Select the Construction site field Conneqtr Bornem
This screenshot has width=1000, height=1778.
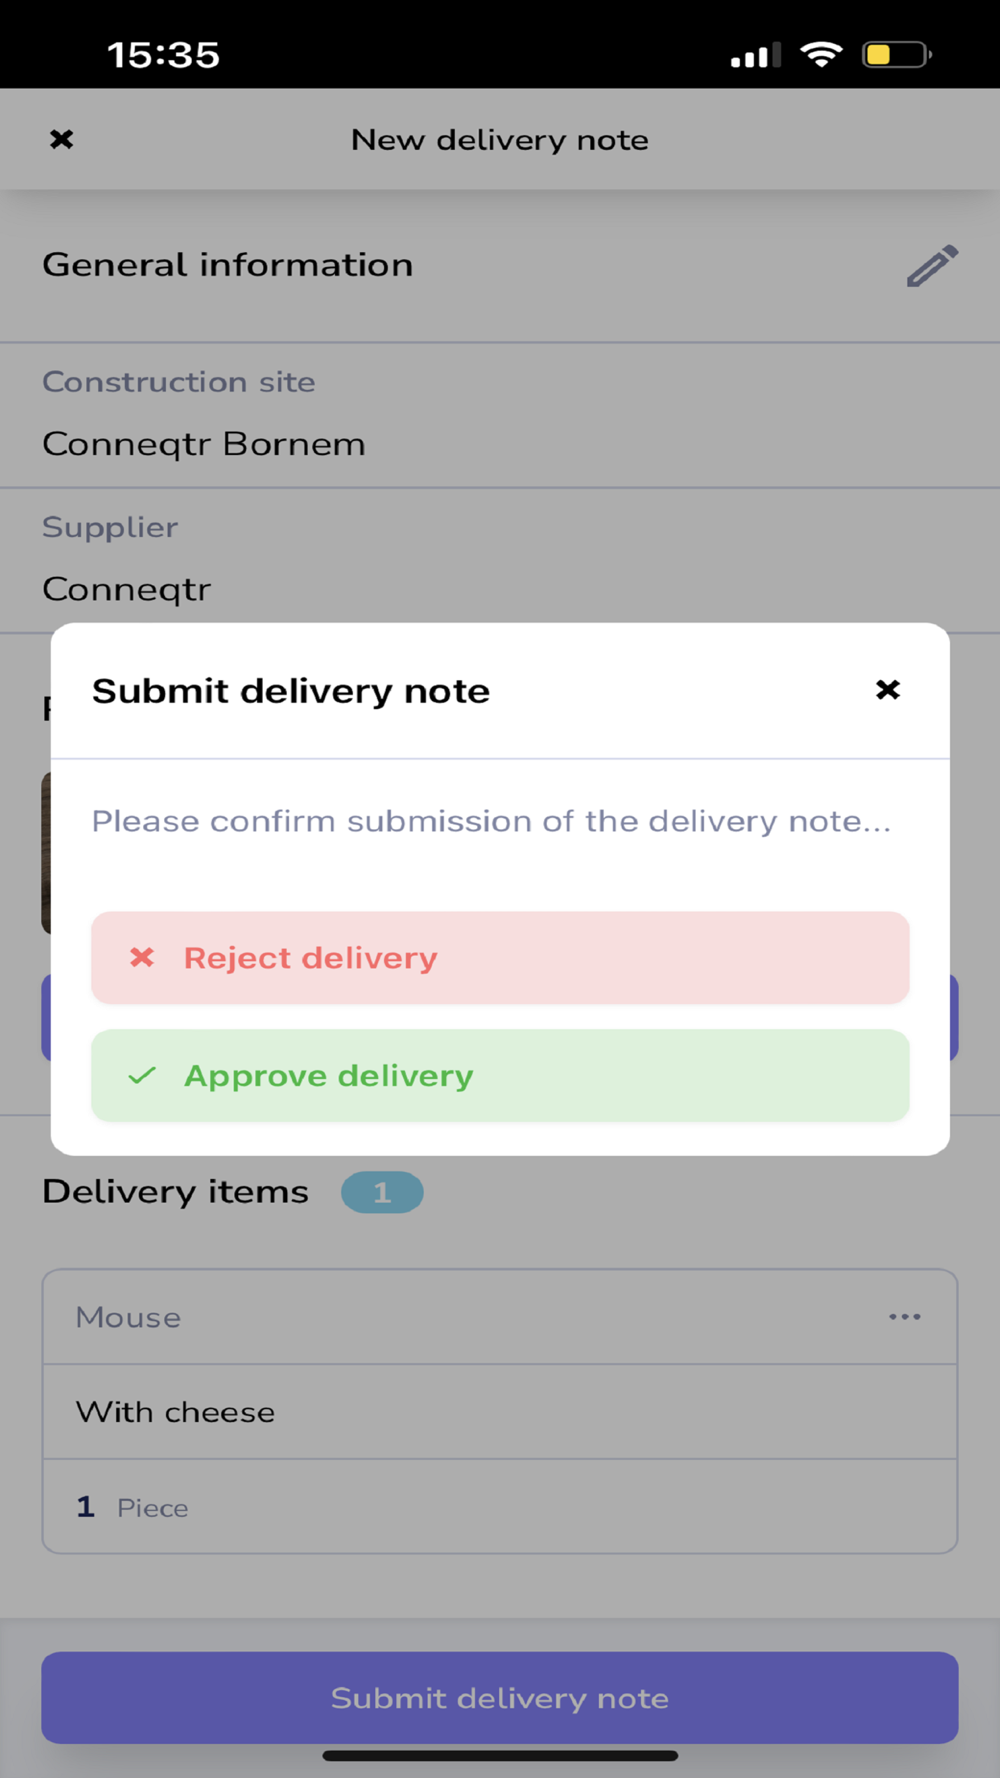coord(500,416)
